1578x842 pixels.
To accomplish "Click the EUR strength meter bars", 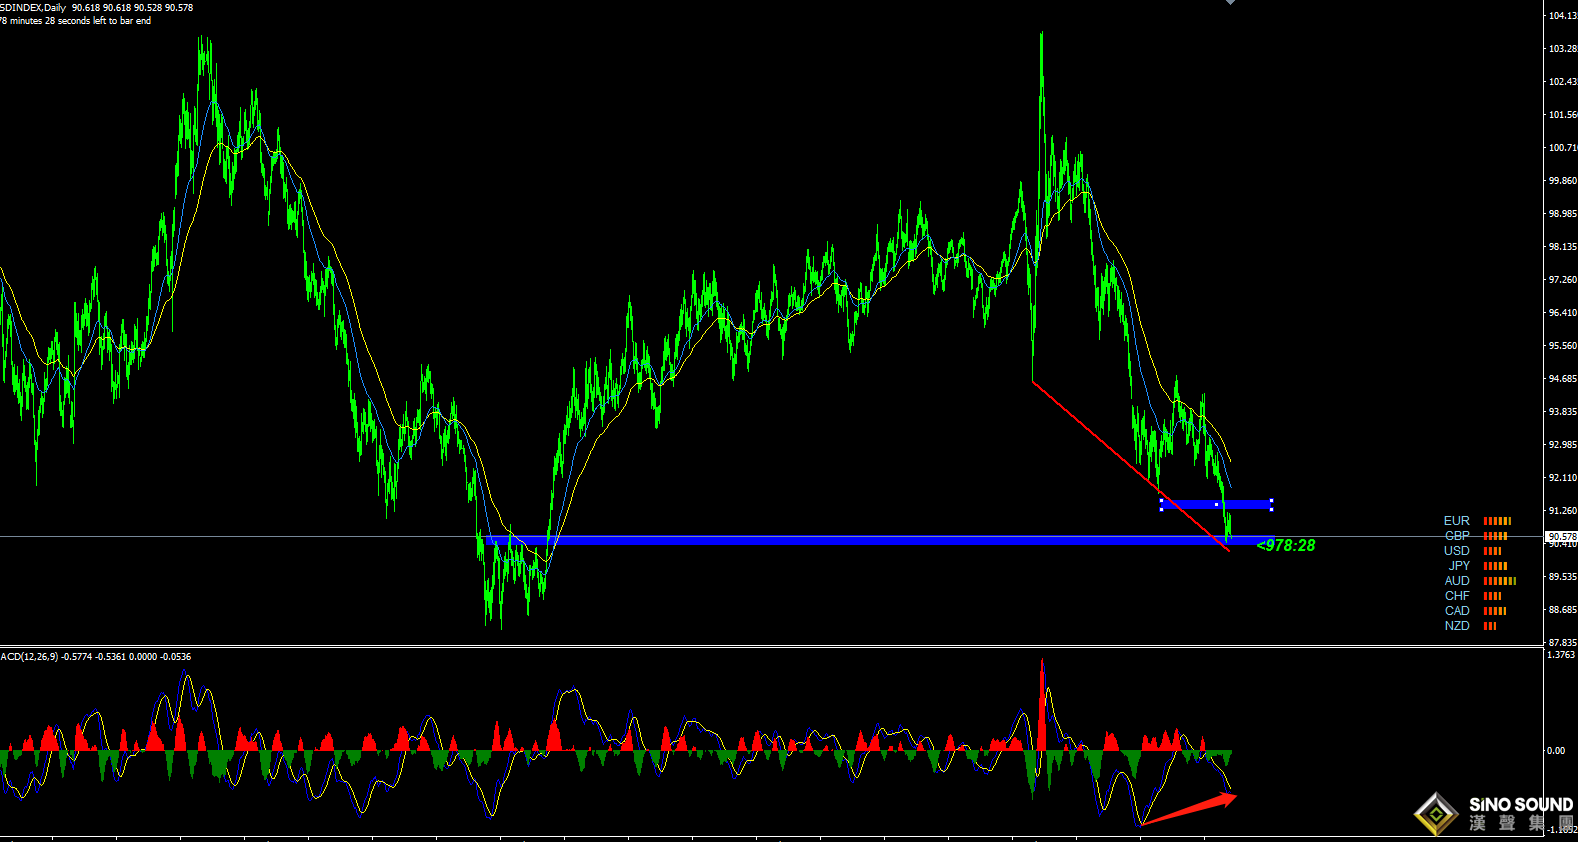I will click(x=1497, y=521).
